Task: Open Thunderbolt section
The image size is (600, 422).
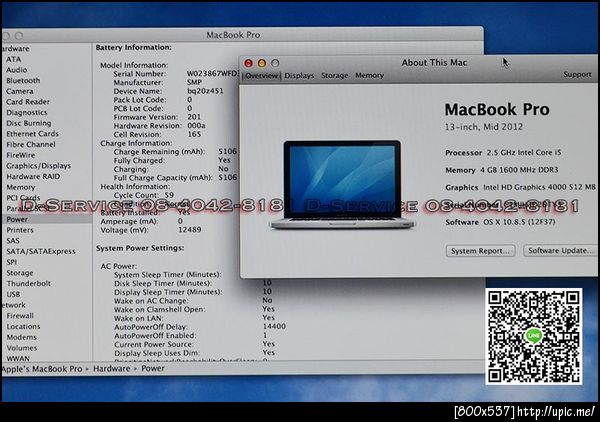Action: [x=29, y=284]
